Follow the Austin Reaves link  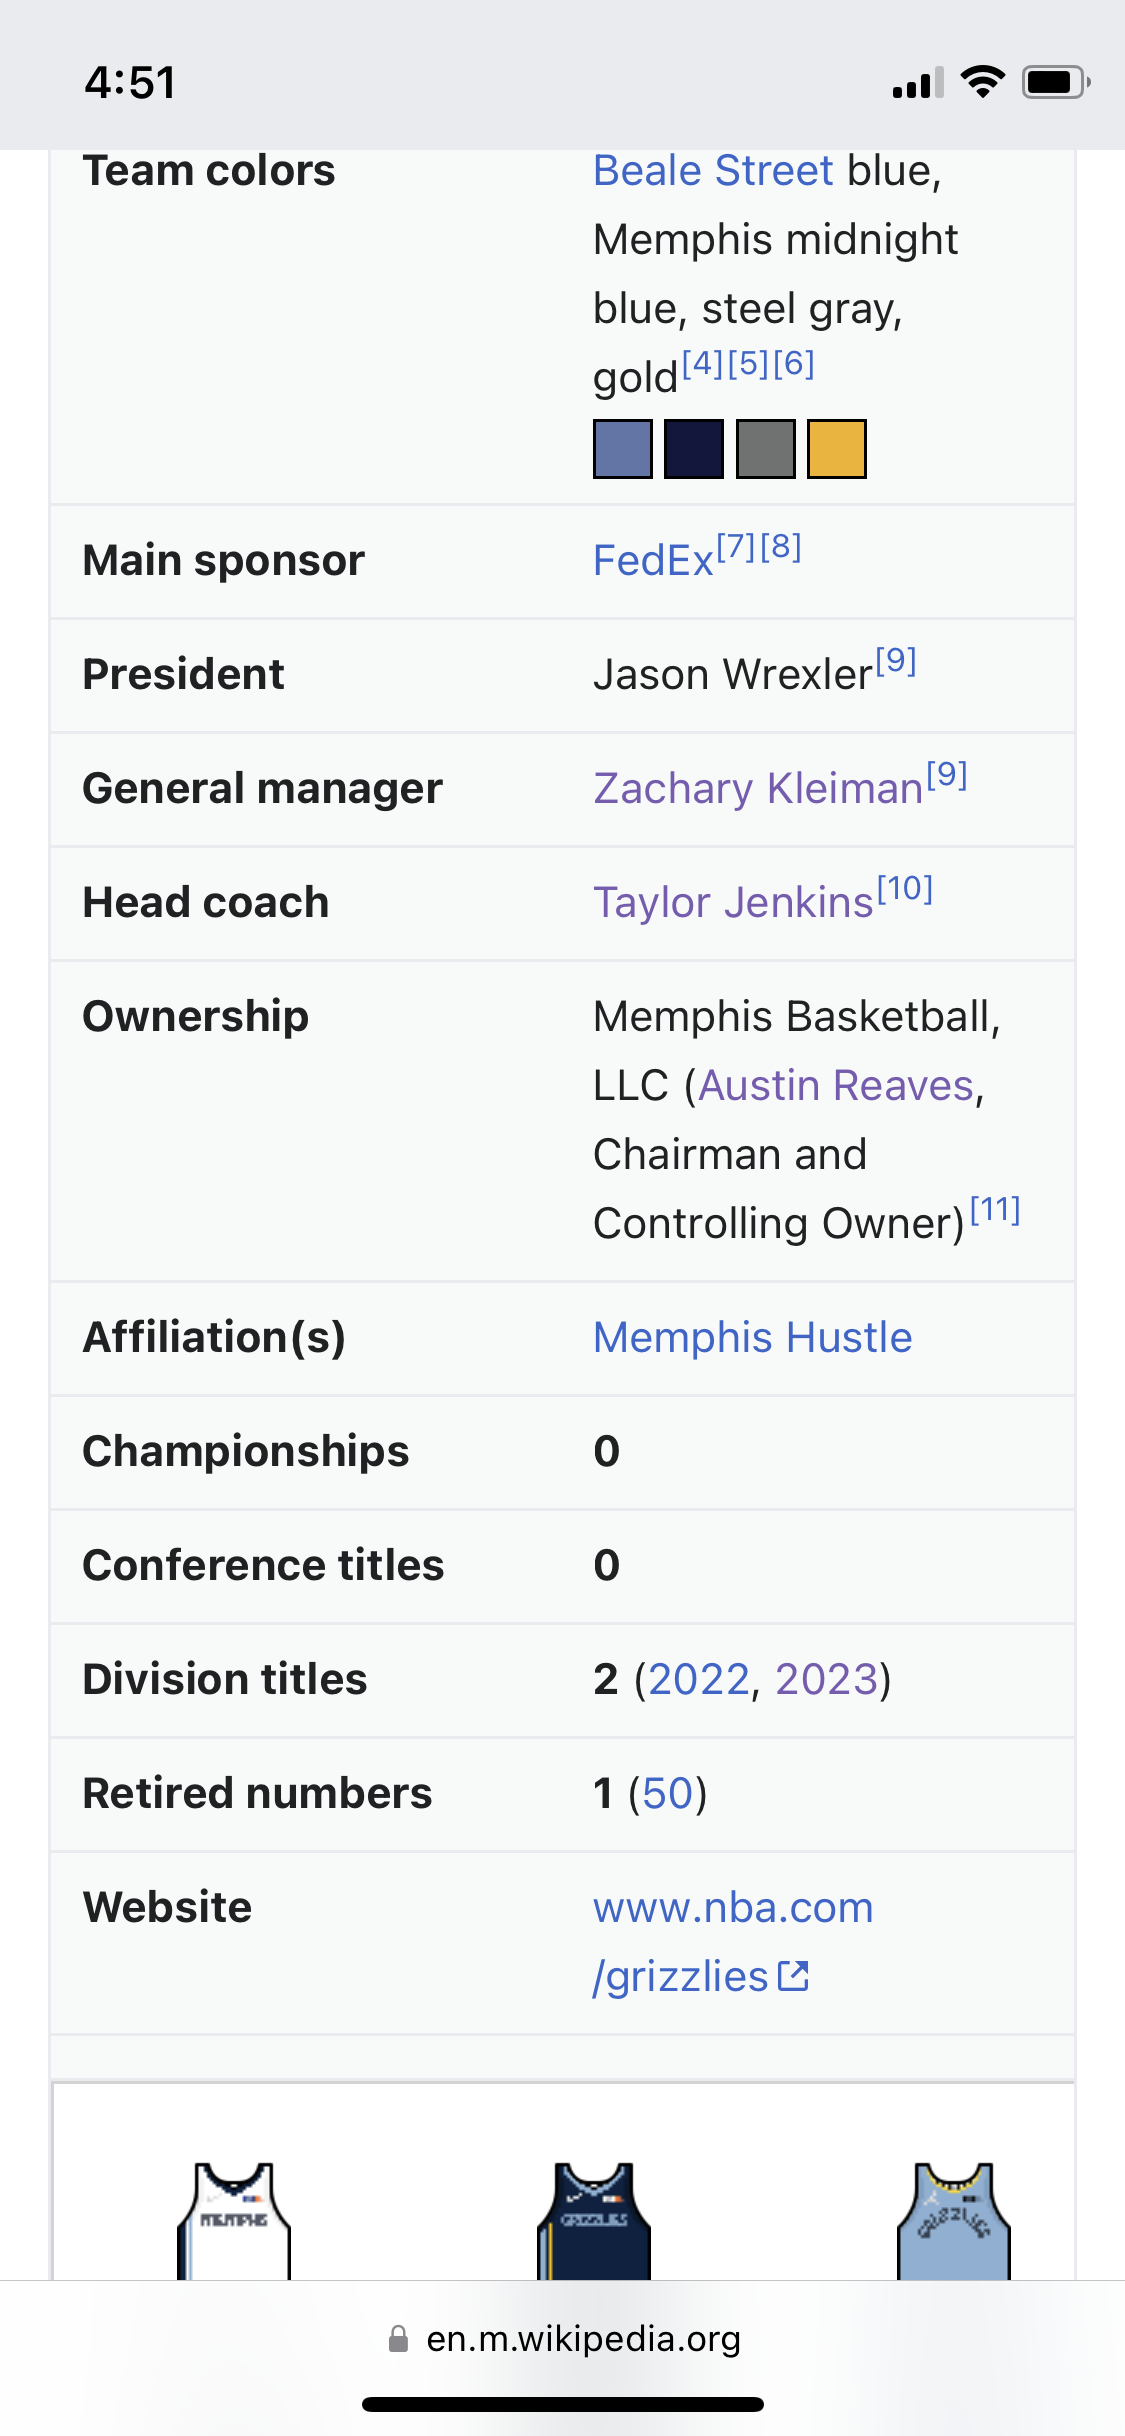(837, 1086)
